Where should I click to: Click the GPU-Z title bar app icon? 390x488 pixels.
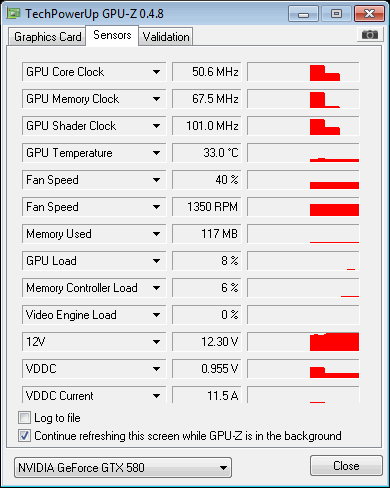(14, 14)
